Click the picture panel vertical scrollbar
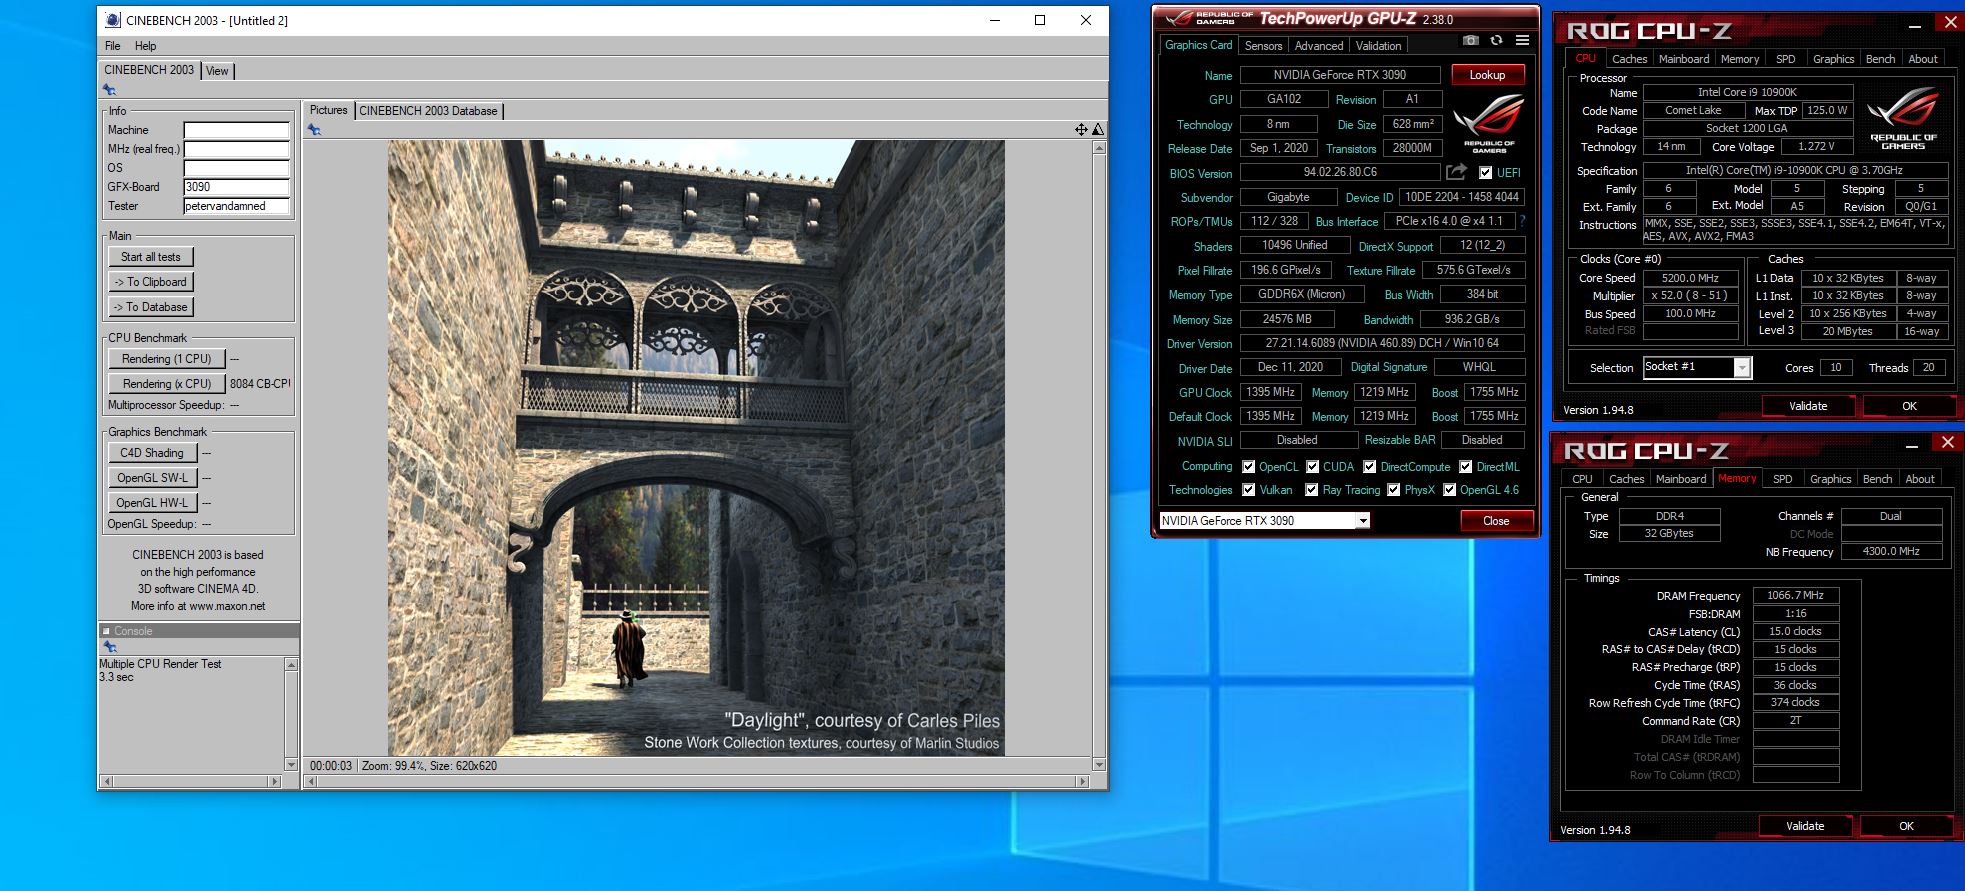Viewport: 1965px width, 891px height. point(1099,456)
